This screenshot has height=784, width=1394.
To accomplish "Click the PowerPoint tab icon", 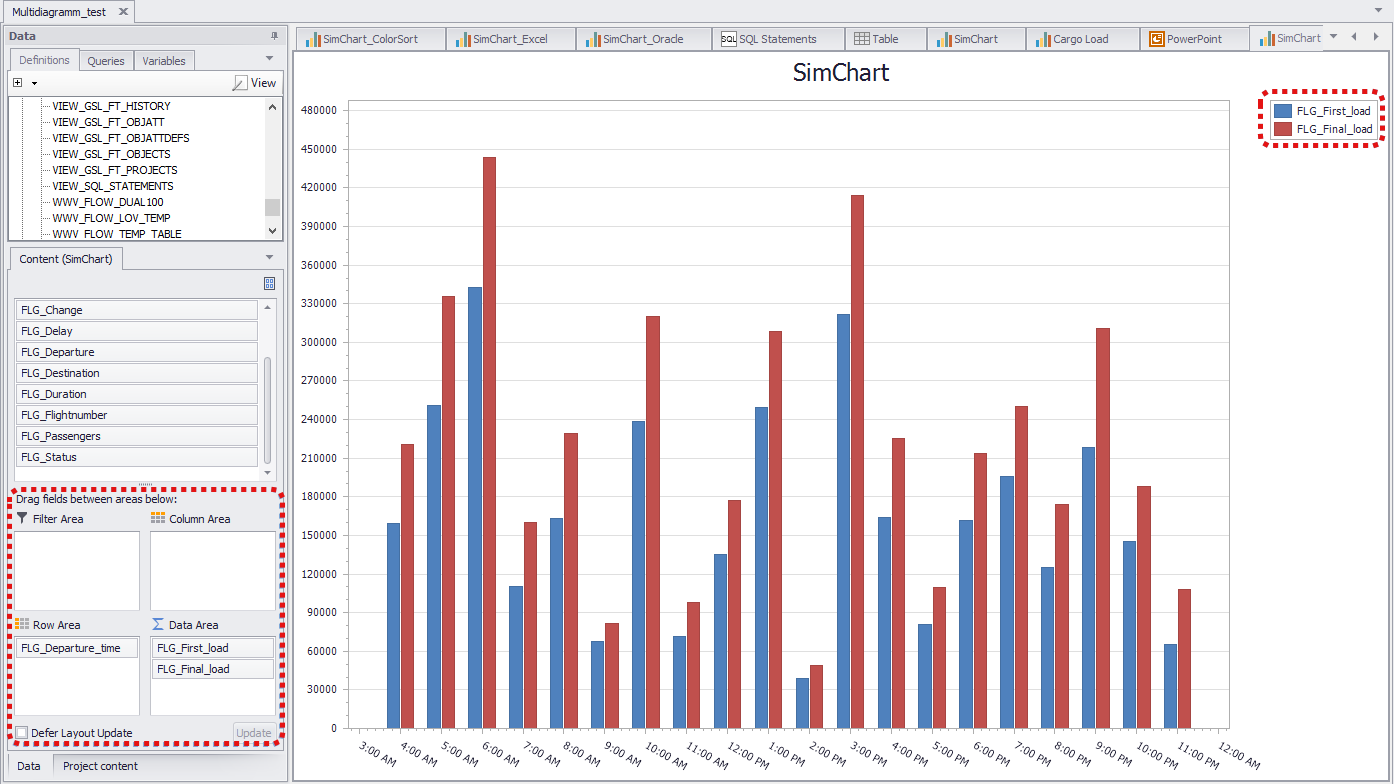I will point(1157,39).
